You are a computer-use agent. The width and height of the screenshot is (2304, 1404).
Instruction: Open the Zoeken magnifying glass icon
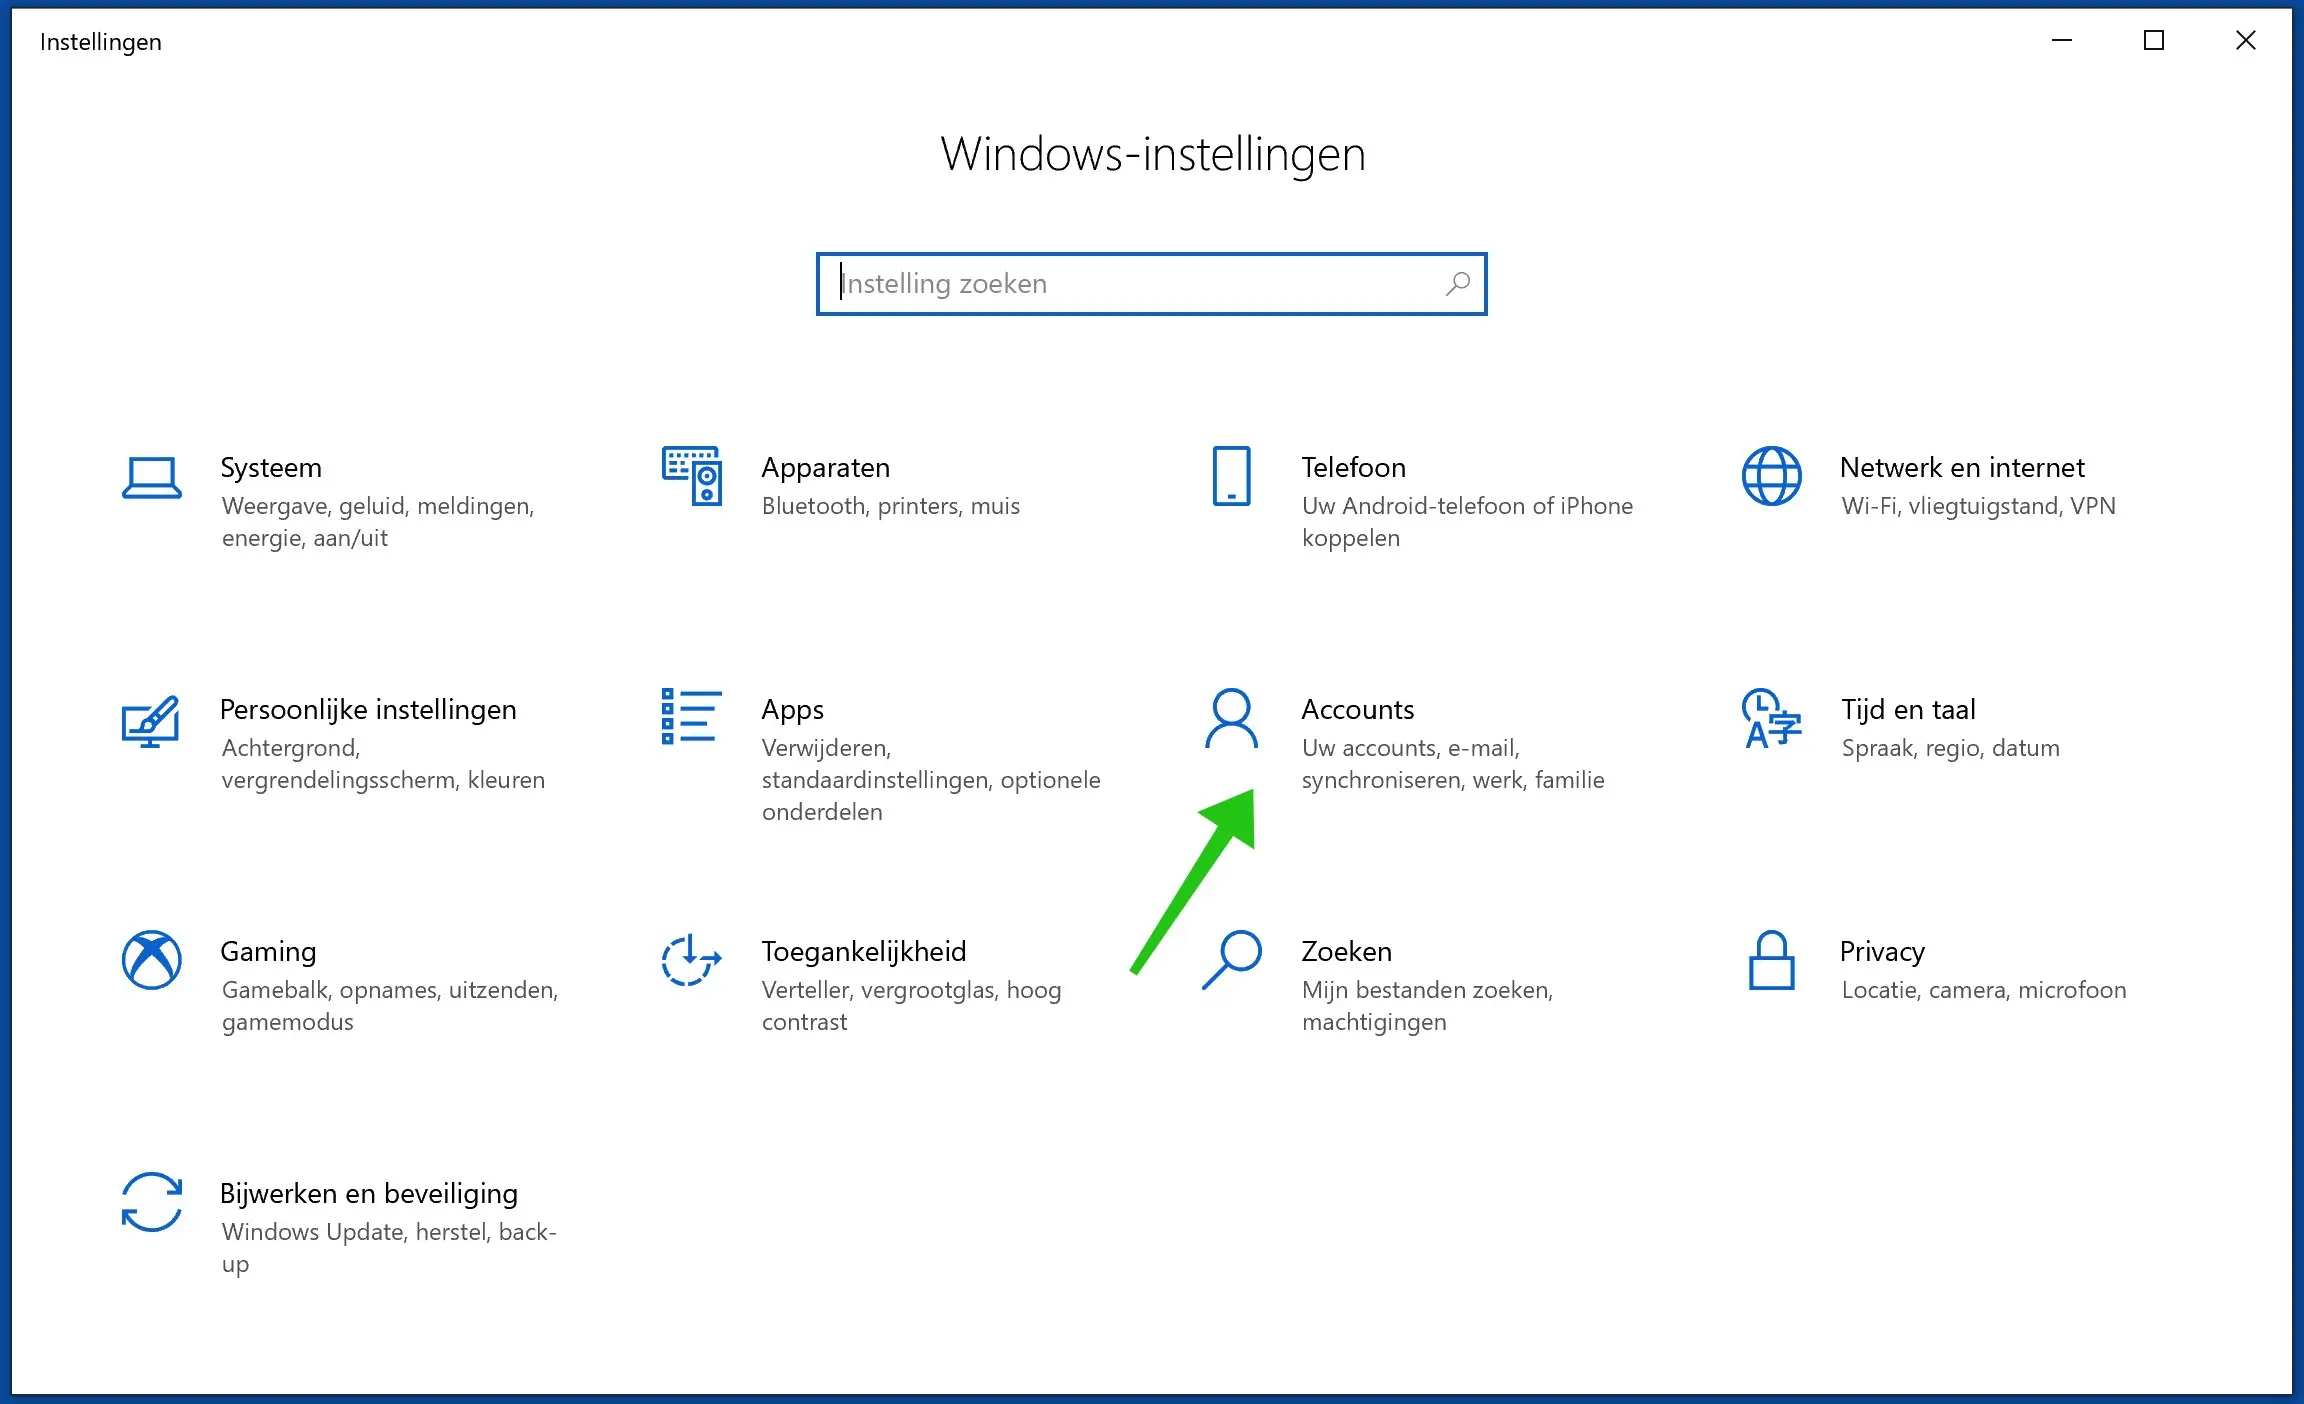[x=1231, y=960]
